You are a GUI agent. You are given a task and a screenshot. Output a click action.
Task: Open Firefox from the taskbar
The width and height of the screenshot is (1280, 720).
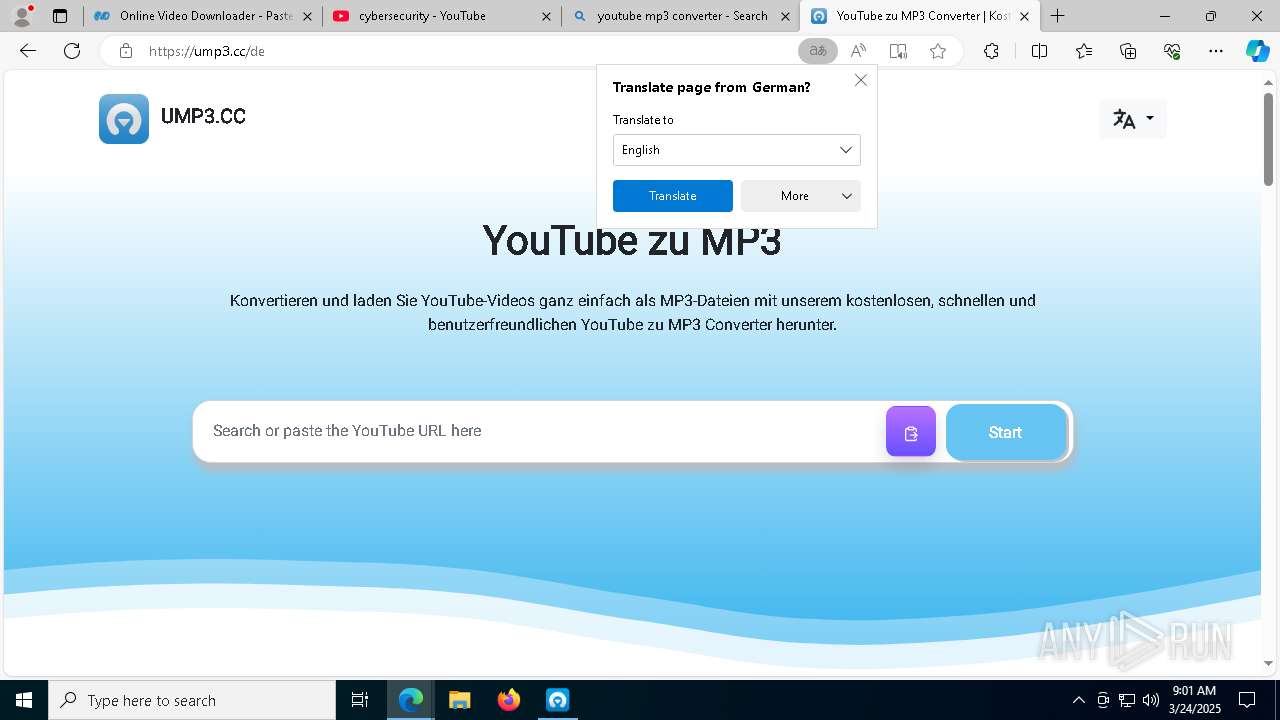pyautogui.click(x=509, y=700)
